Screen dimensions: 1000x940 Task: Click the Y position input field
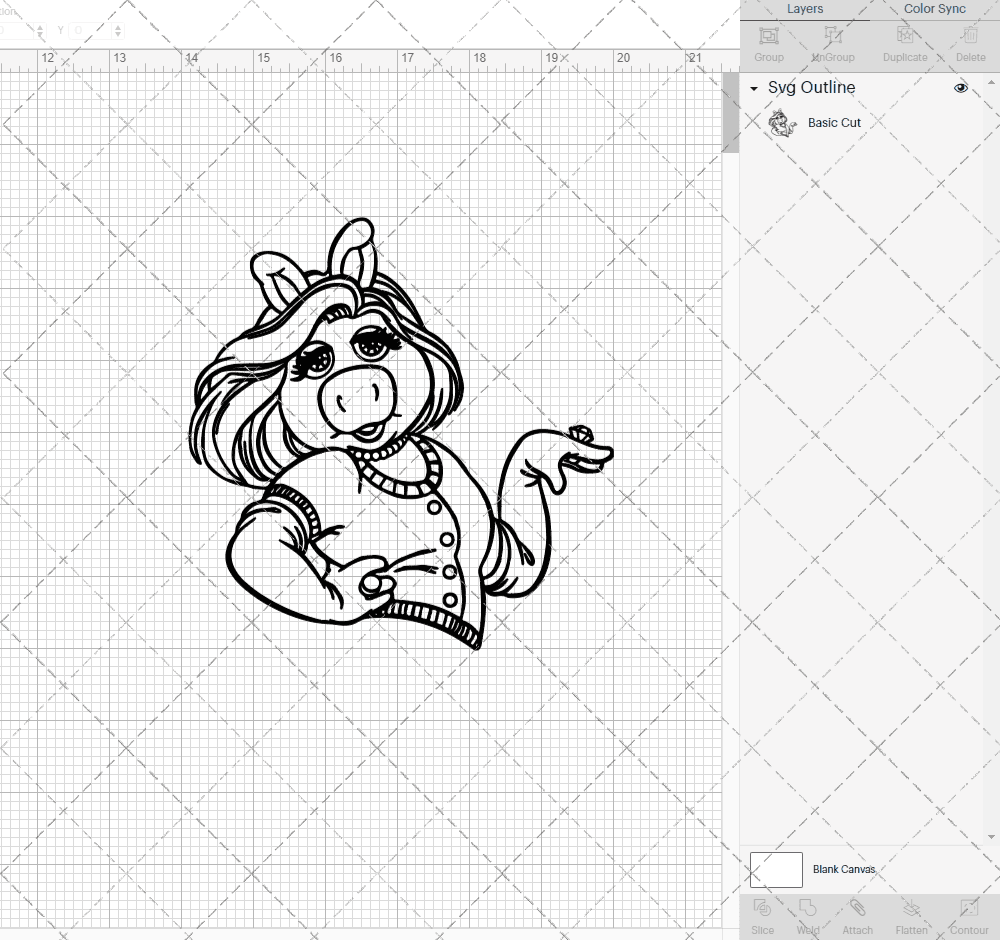78,30
